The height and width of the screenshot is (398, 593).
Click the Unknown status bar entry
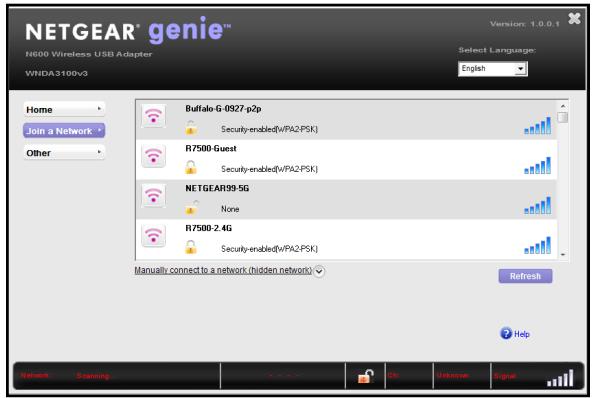click(453, 375)
